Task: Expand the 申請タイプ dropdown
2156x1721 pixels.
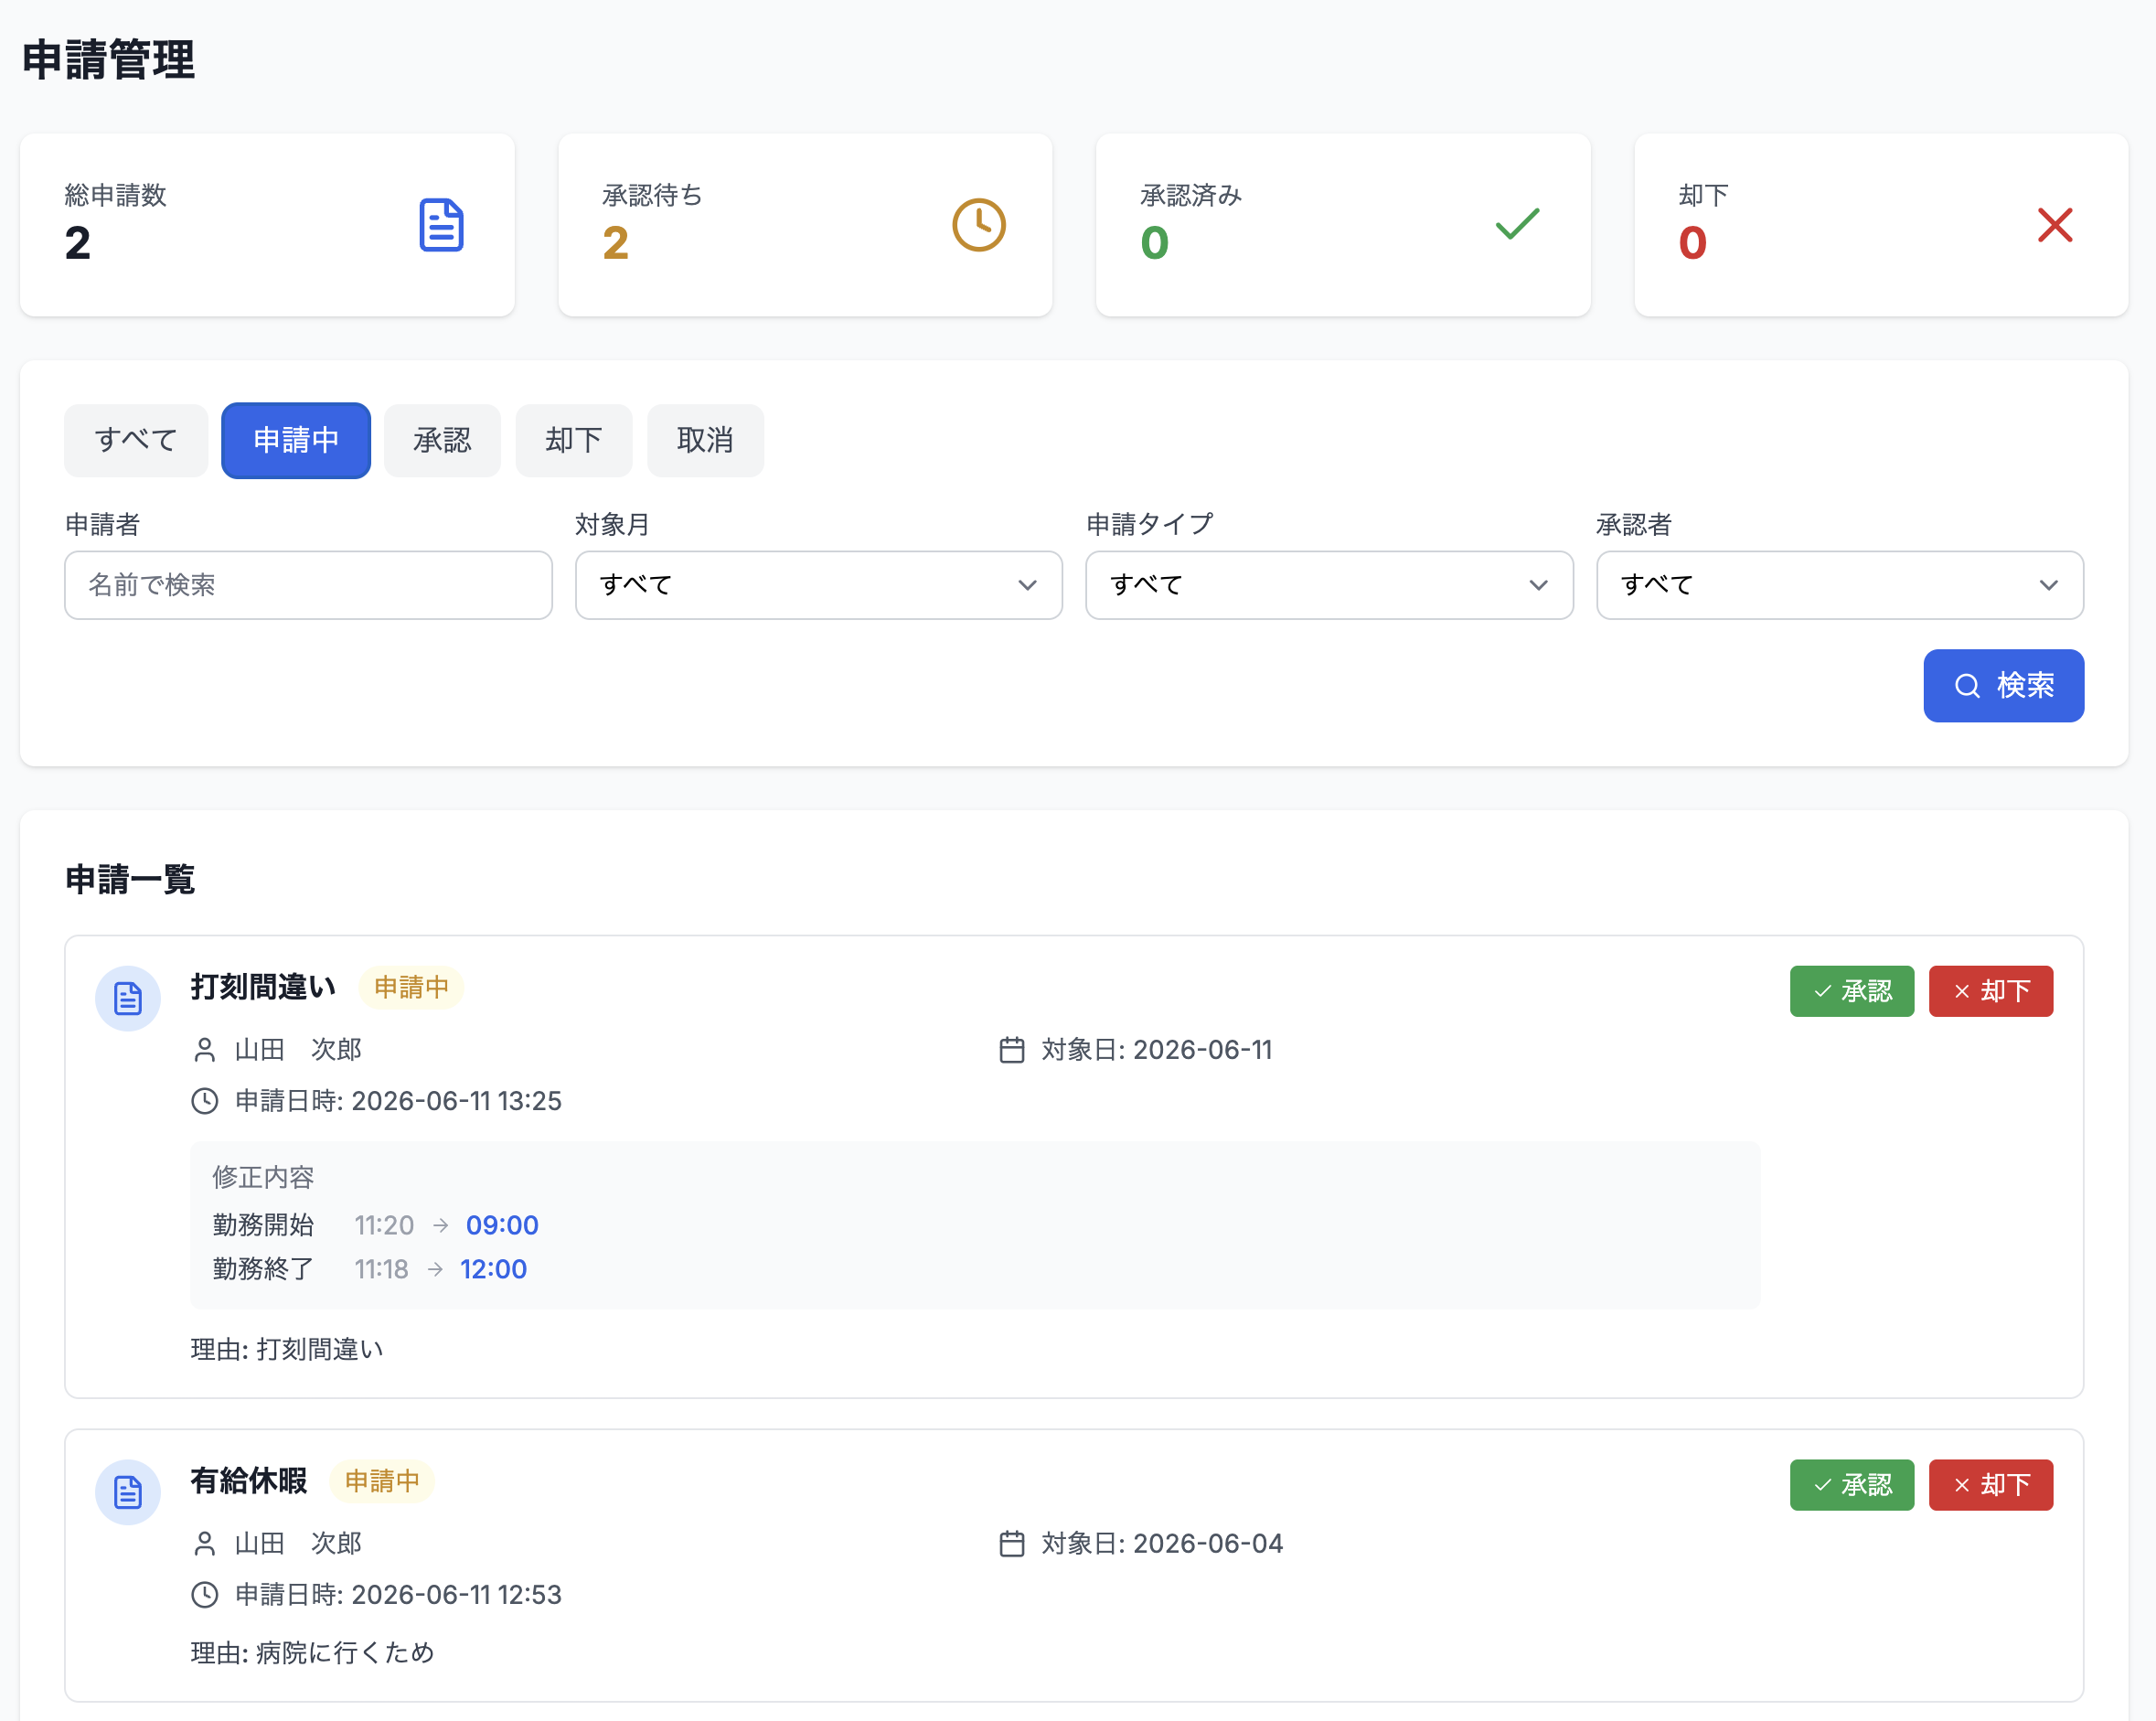Action: (x=1329, y=585)
